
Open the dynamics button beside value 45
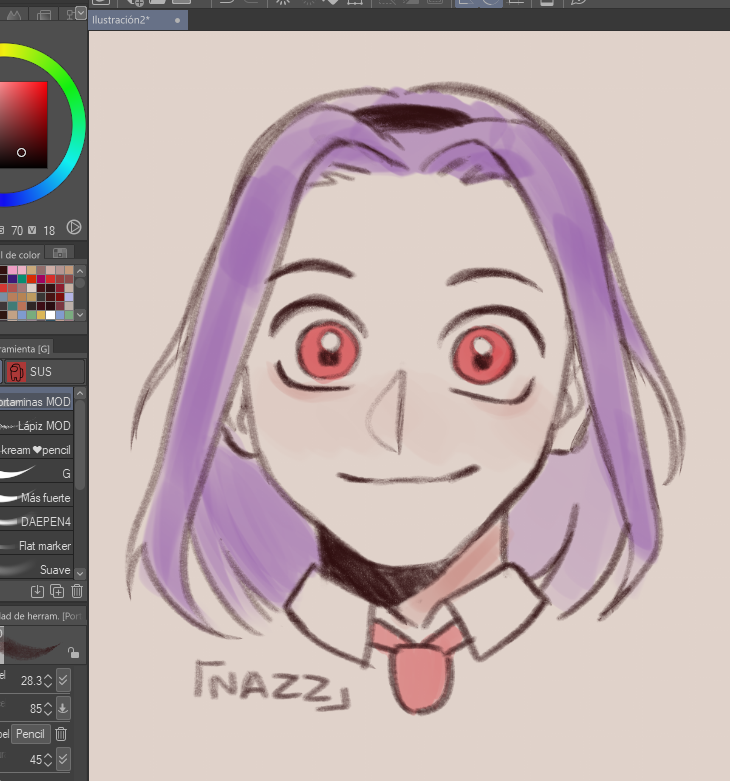(x=63, y=760)
